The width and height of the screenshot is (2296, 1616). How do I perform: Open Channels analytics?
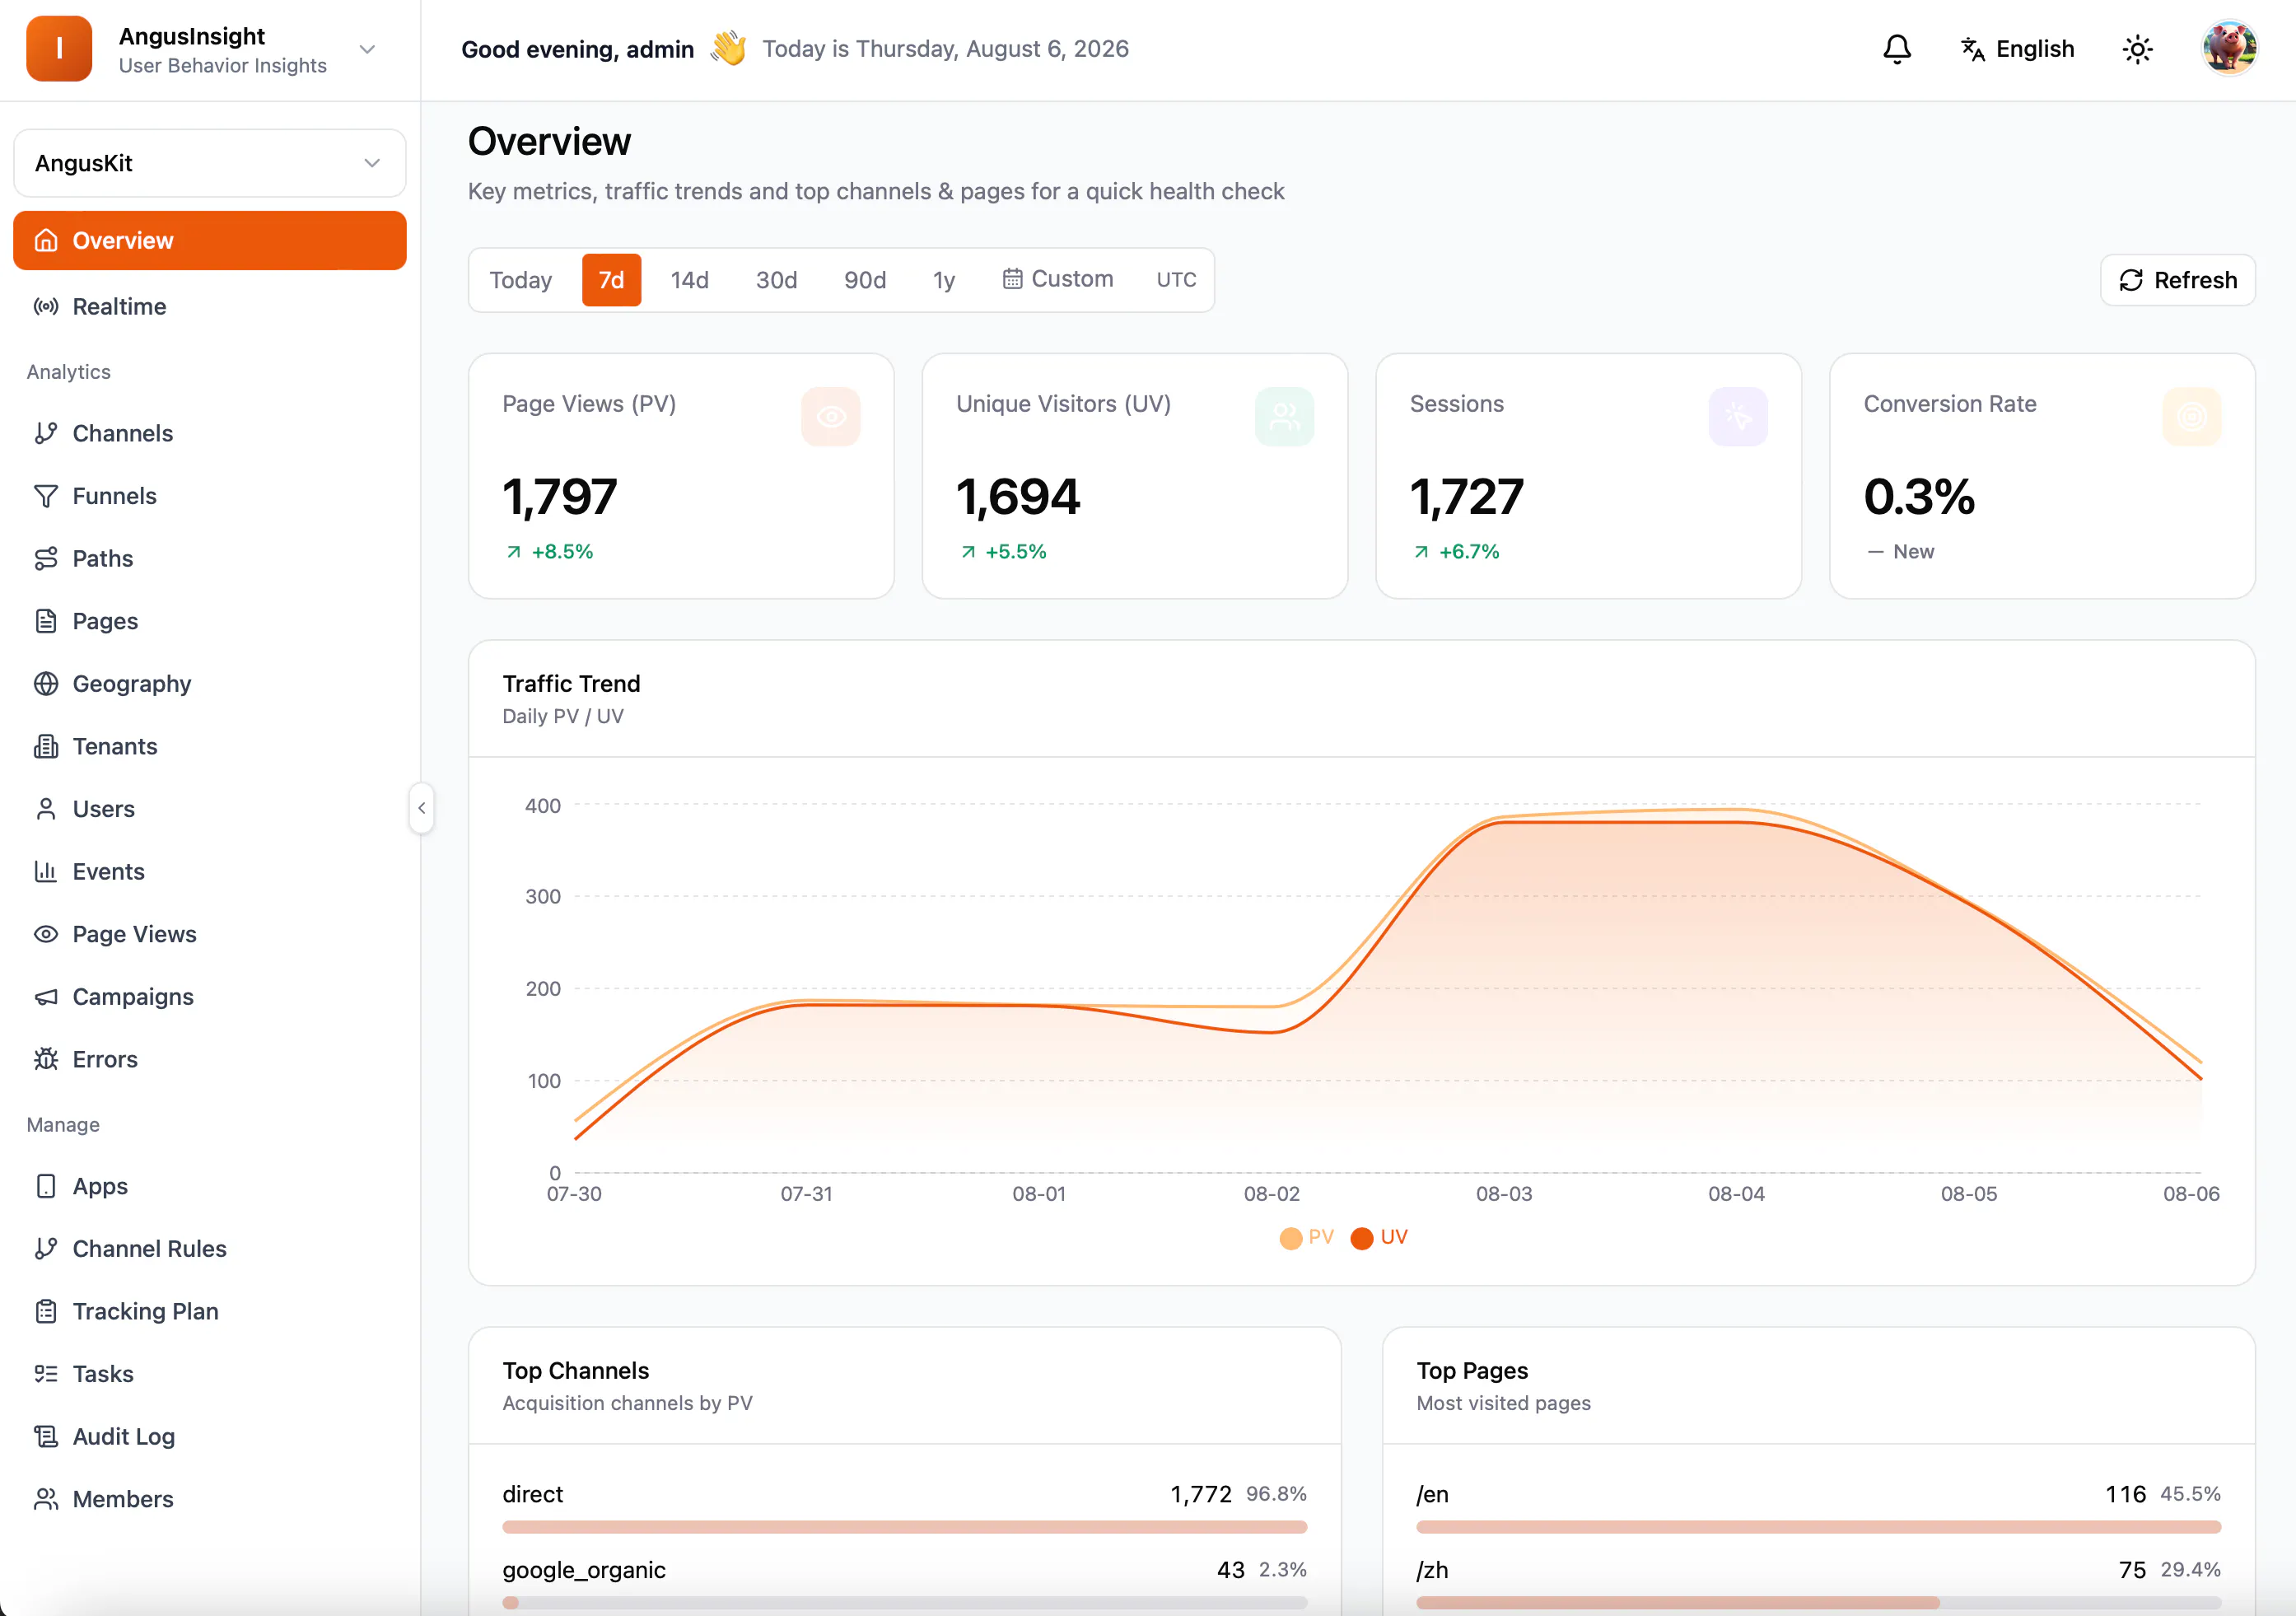209,433
